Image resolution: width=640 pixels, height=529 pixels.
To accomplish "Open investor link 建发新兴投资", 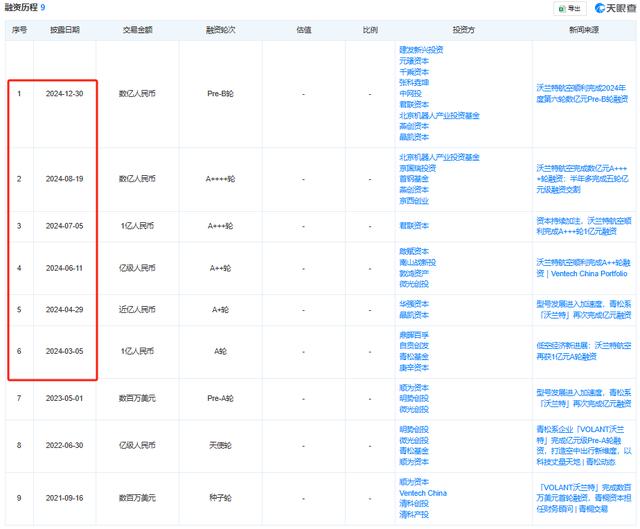I will [x=421, y=50].
